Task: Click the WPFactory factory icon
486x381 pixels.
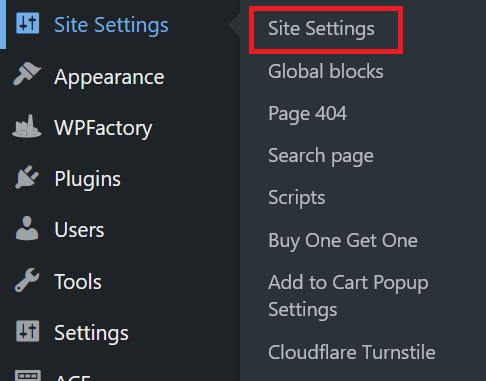Action: [27, 126]
